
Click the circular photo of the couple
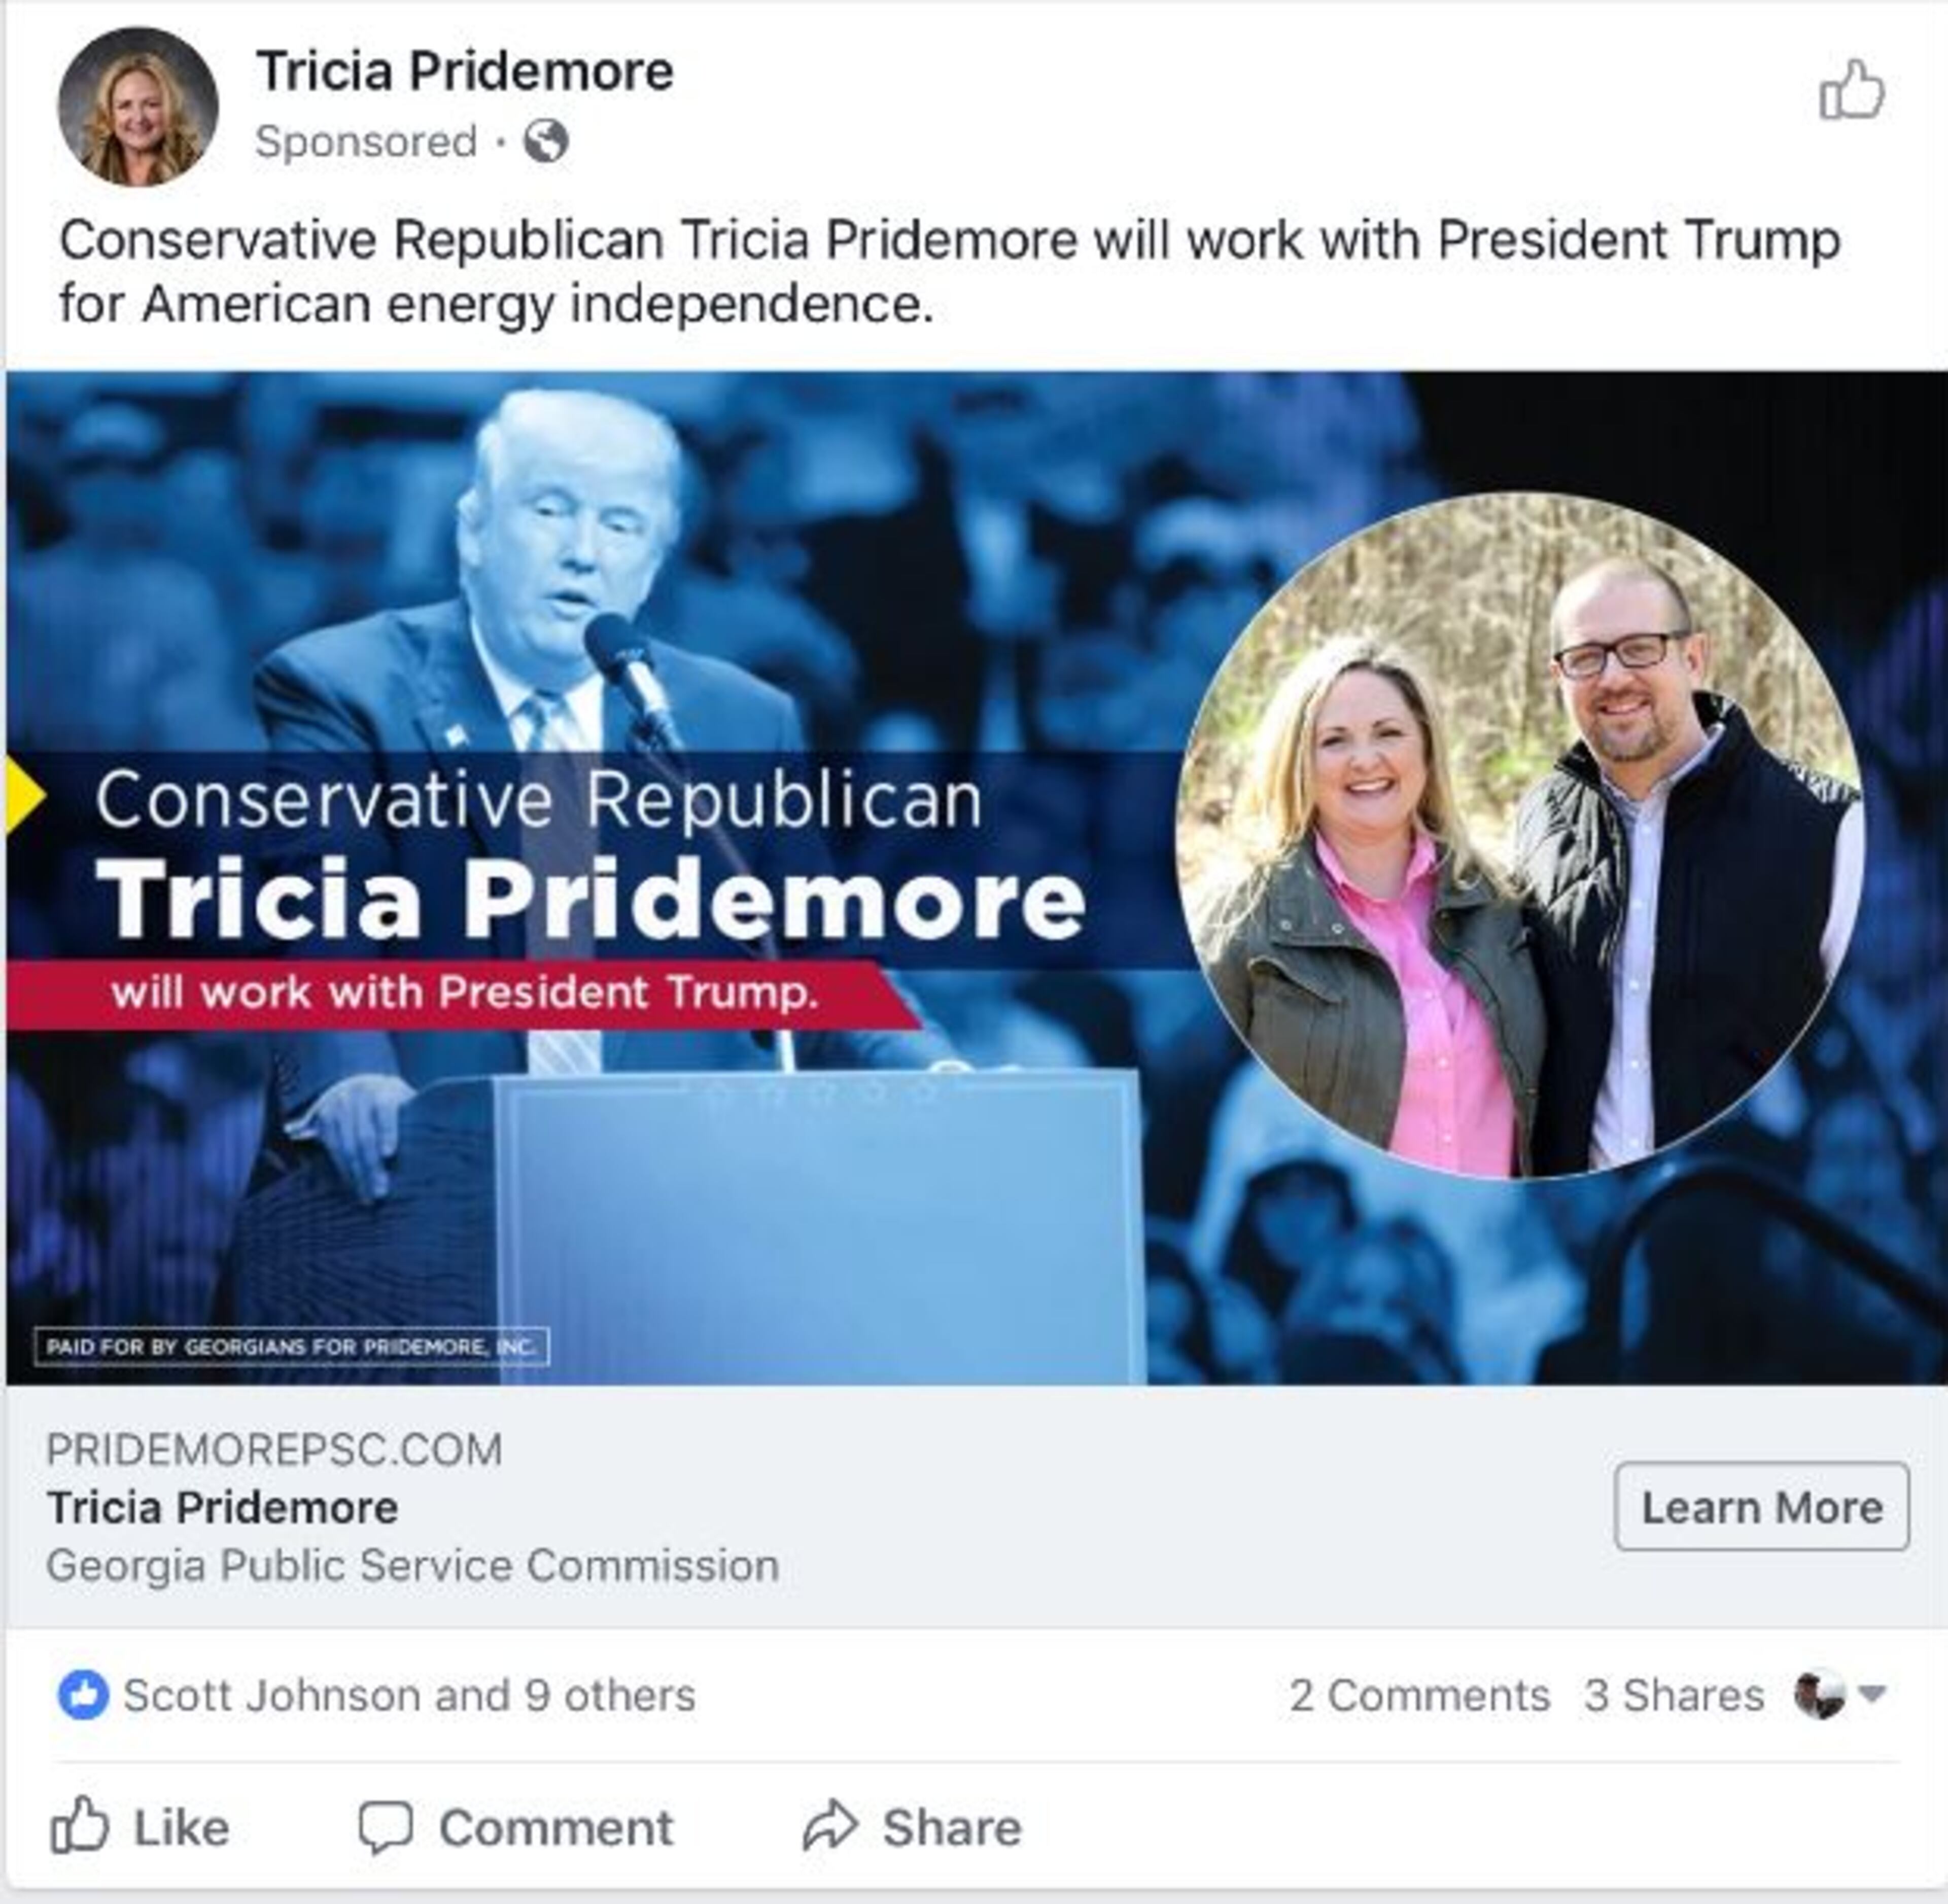point(1519,835)
